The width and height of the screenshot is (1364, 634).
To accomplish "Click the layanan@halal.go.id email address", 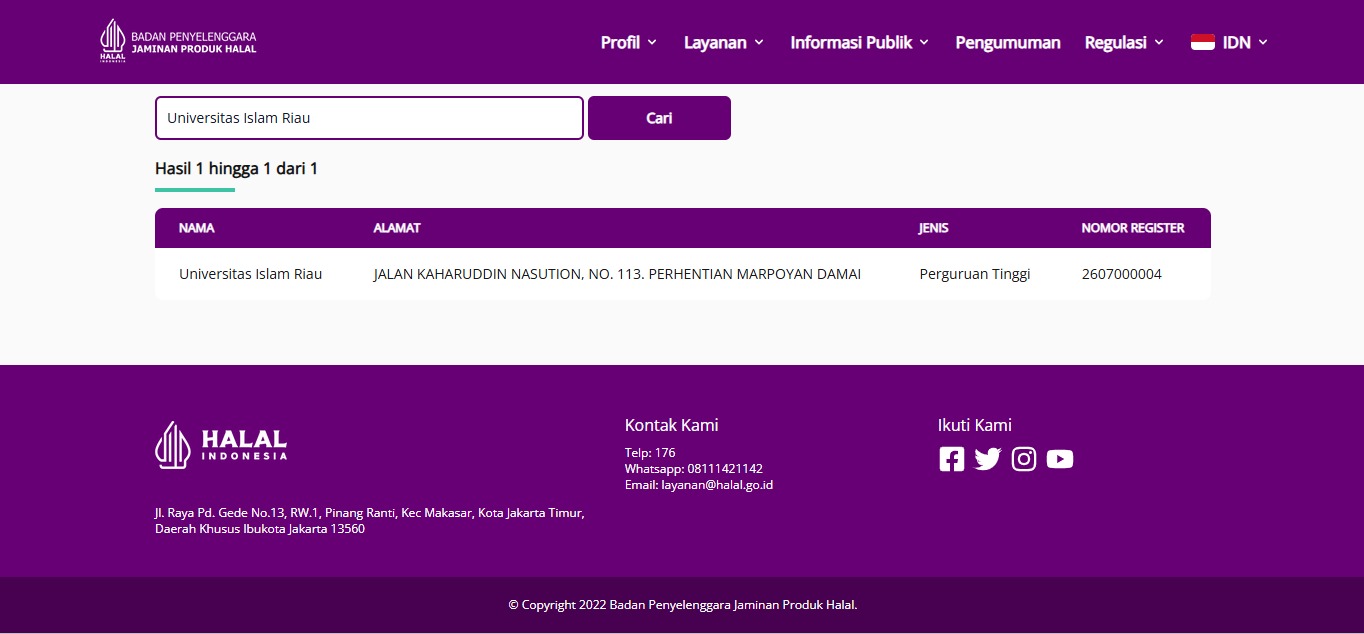I will coord(717,485).
